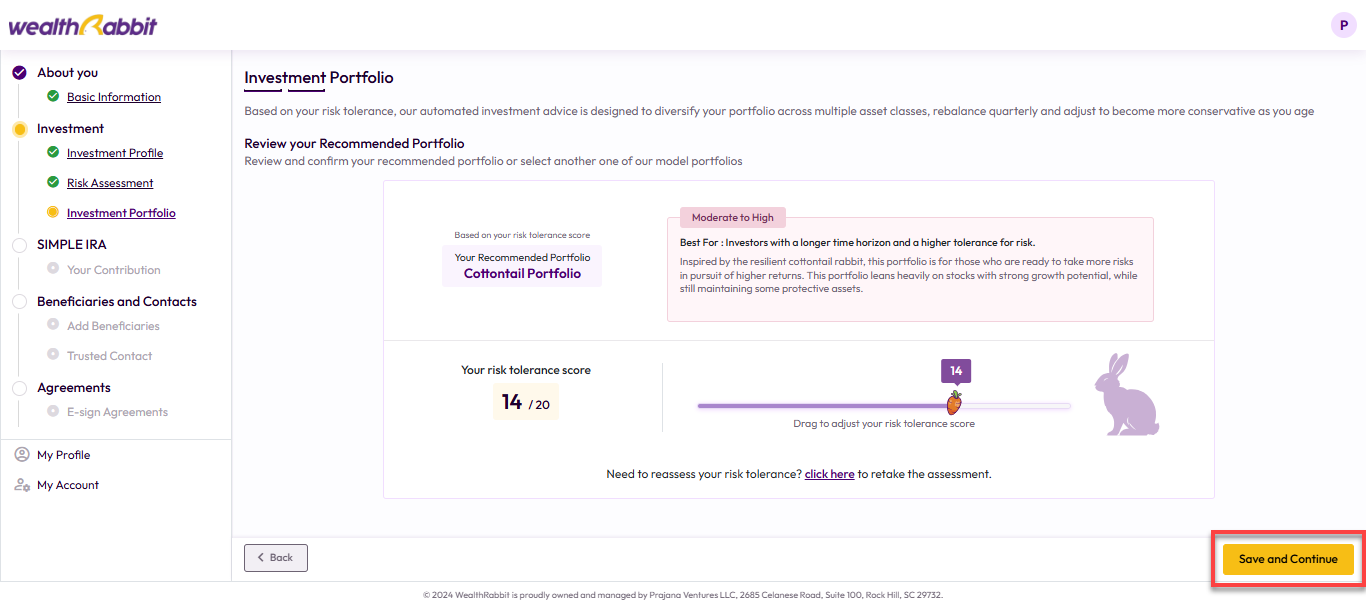Click 'Your risk tolerance score' label
This screenshot has width=1366, height=607.
[x=526, y=370]
